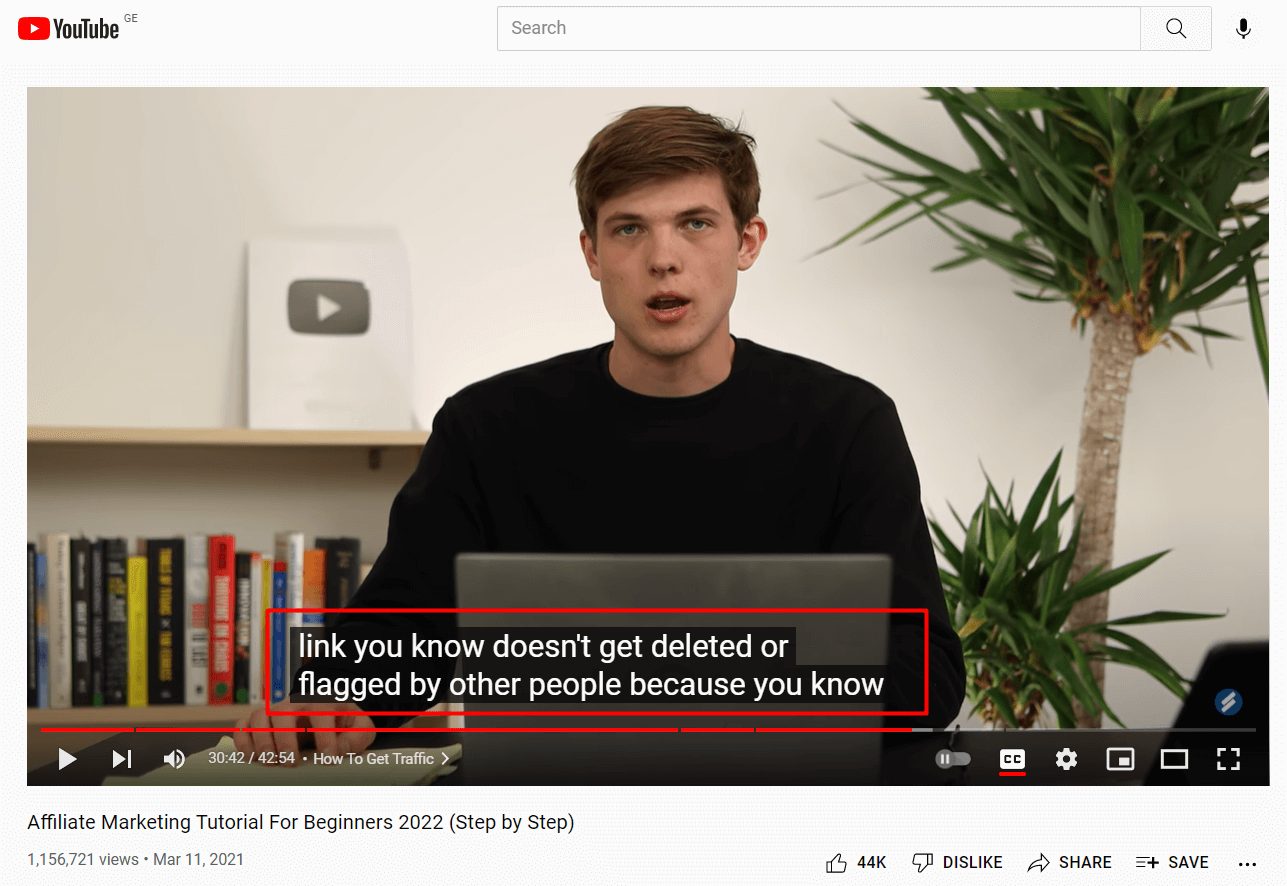
Task: Share this video
Action: (x=1070, y=862)
